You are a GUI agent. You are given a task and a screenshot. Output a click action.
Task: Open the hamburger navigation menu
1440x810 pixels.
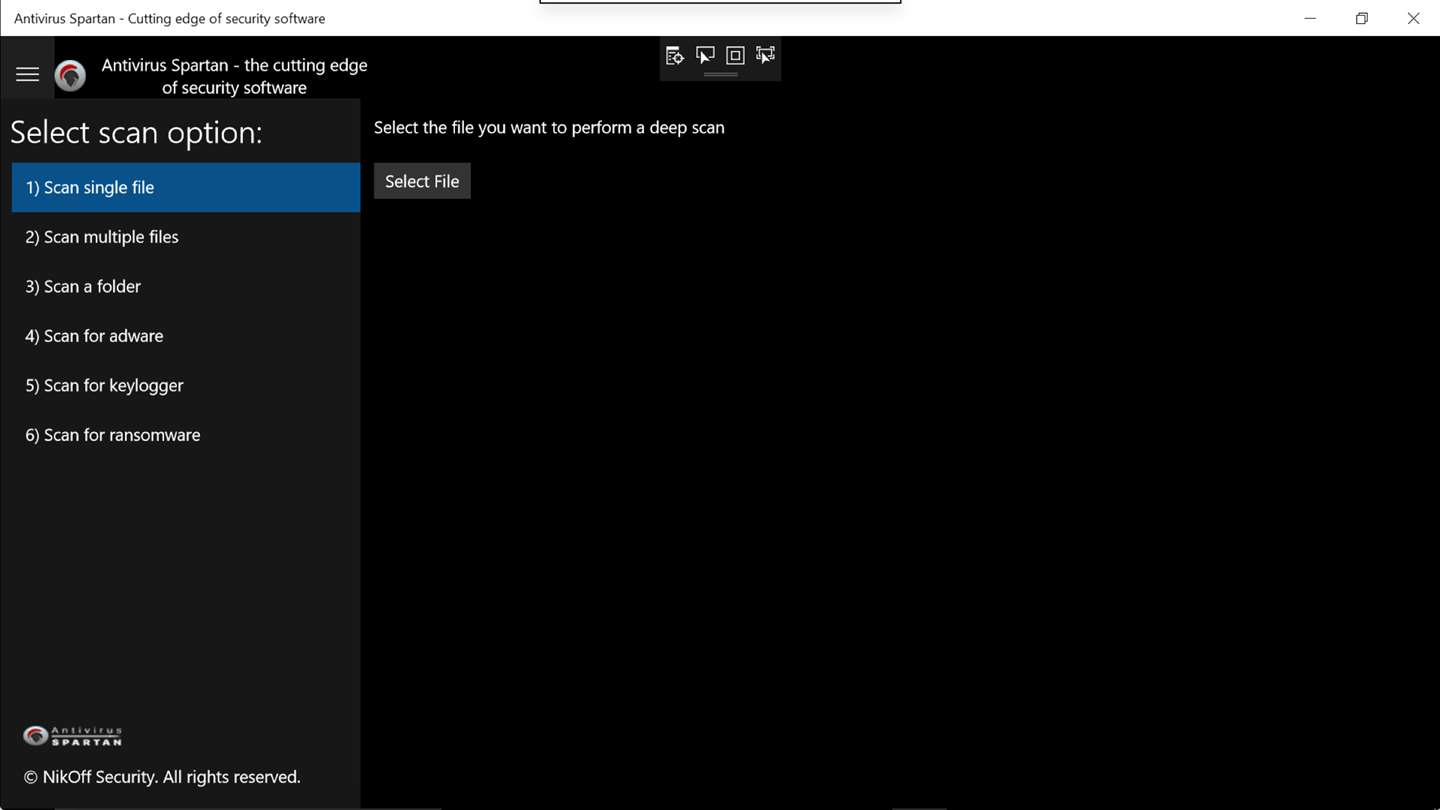27,75
